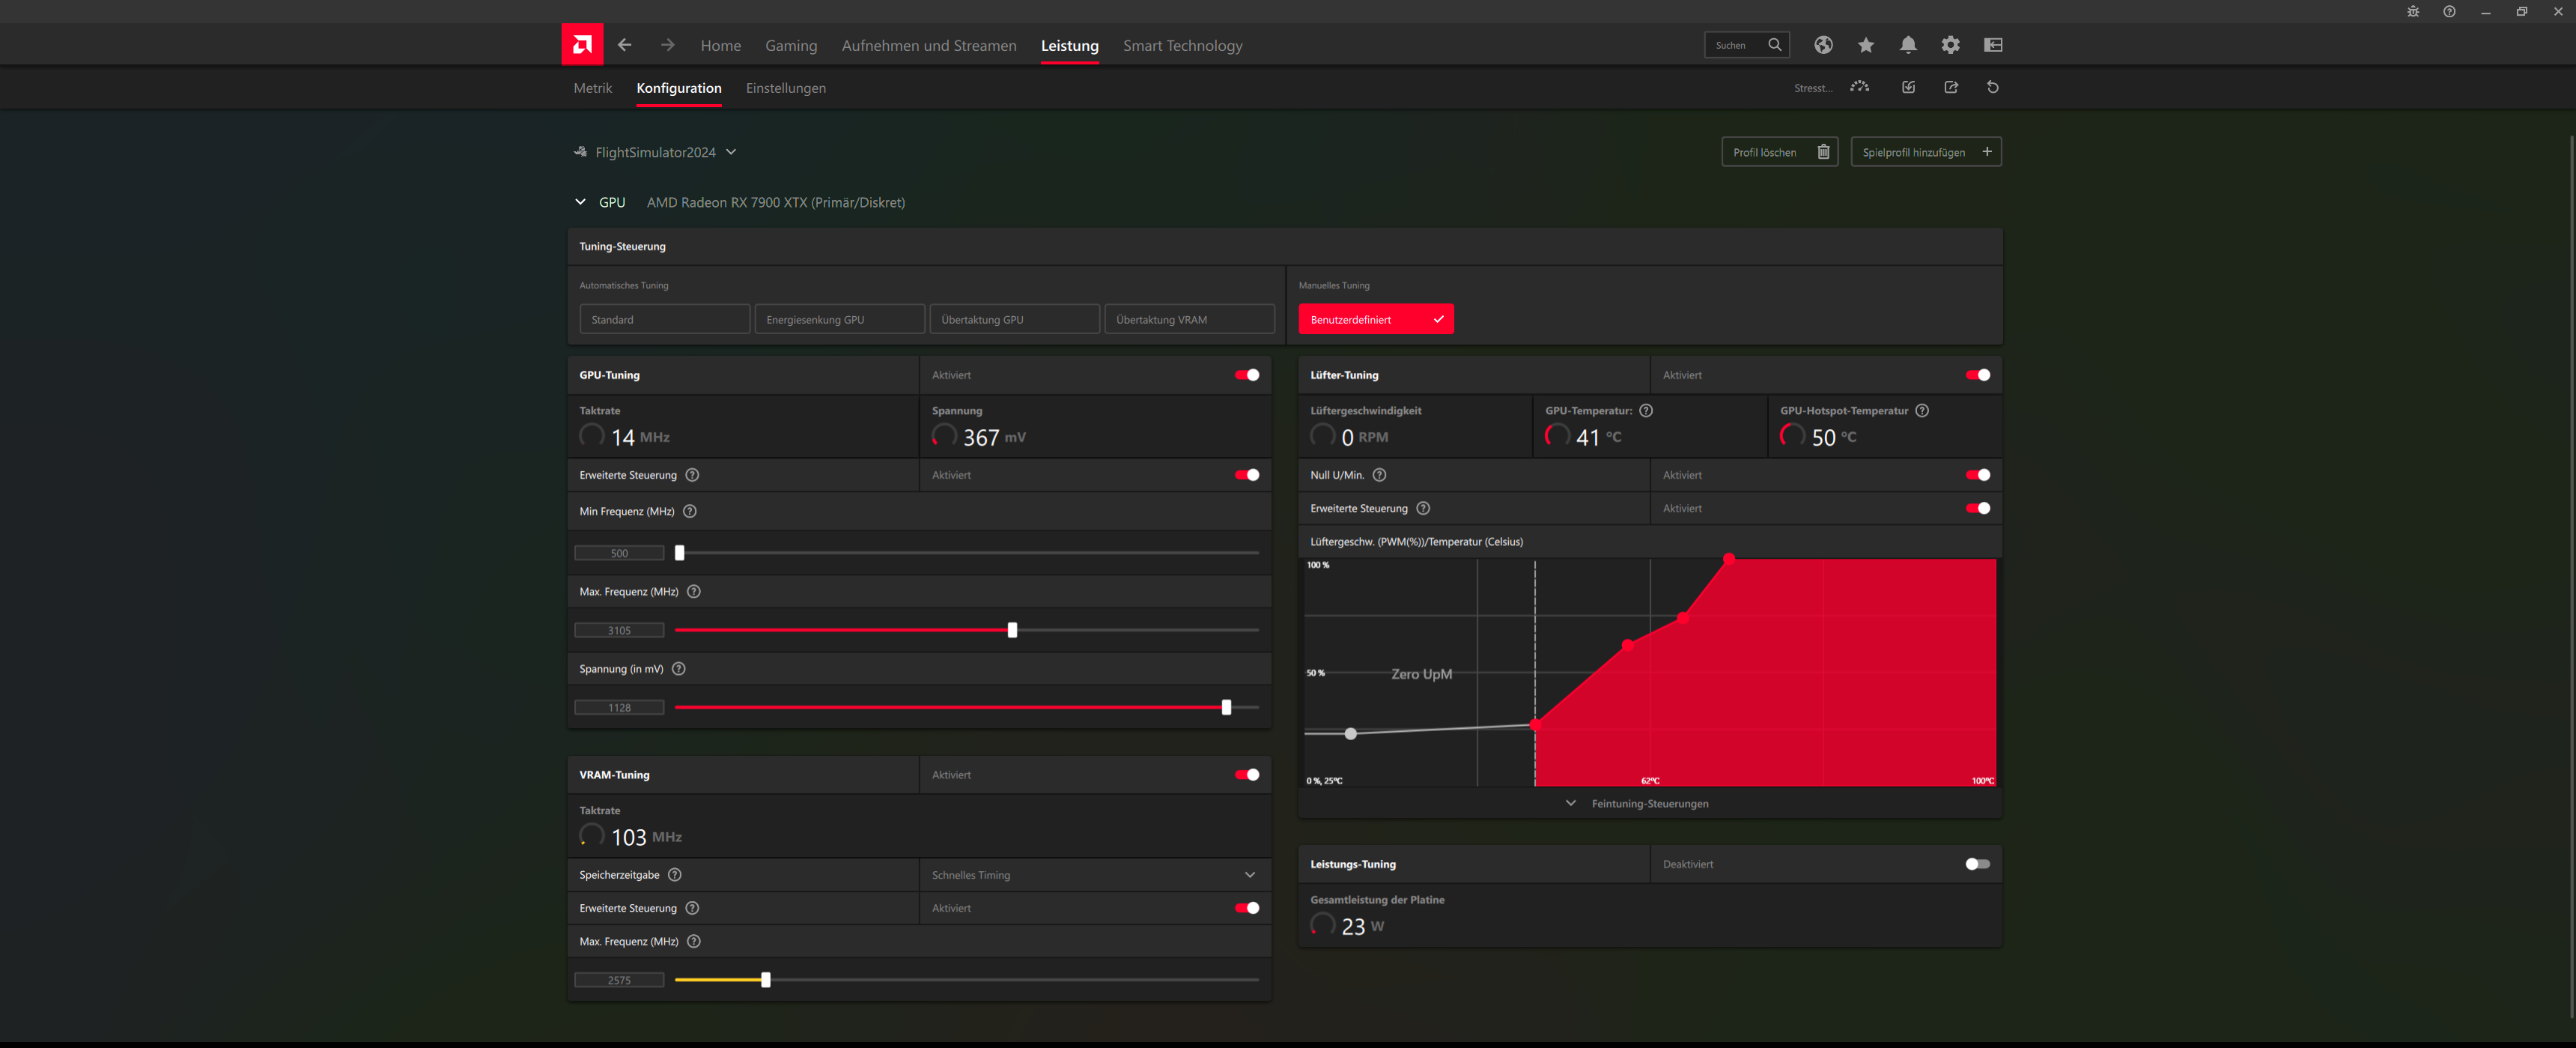The width and height of the screenshot is (2576, 1048).
Task: Open favorites star icon
Action: point(1866,45)
